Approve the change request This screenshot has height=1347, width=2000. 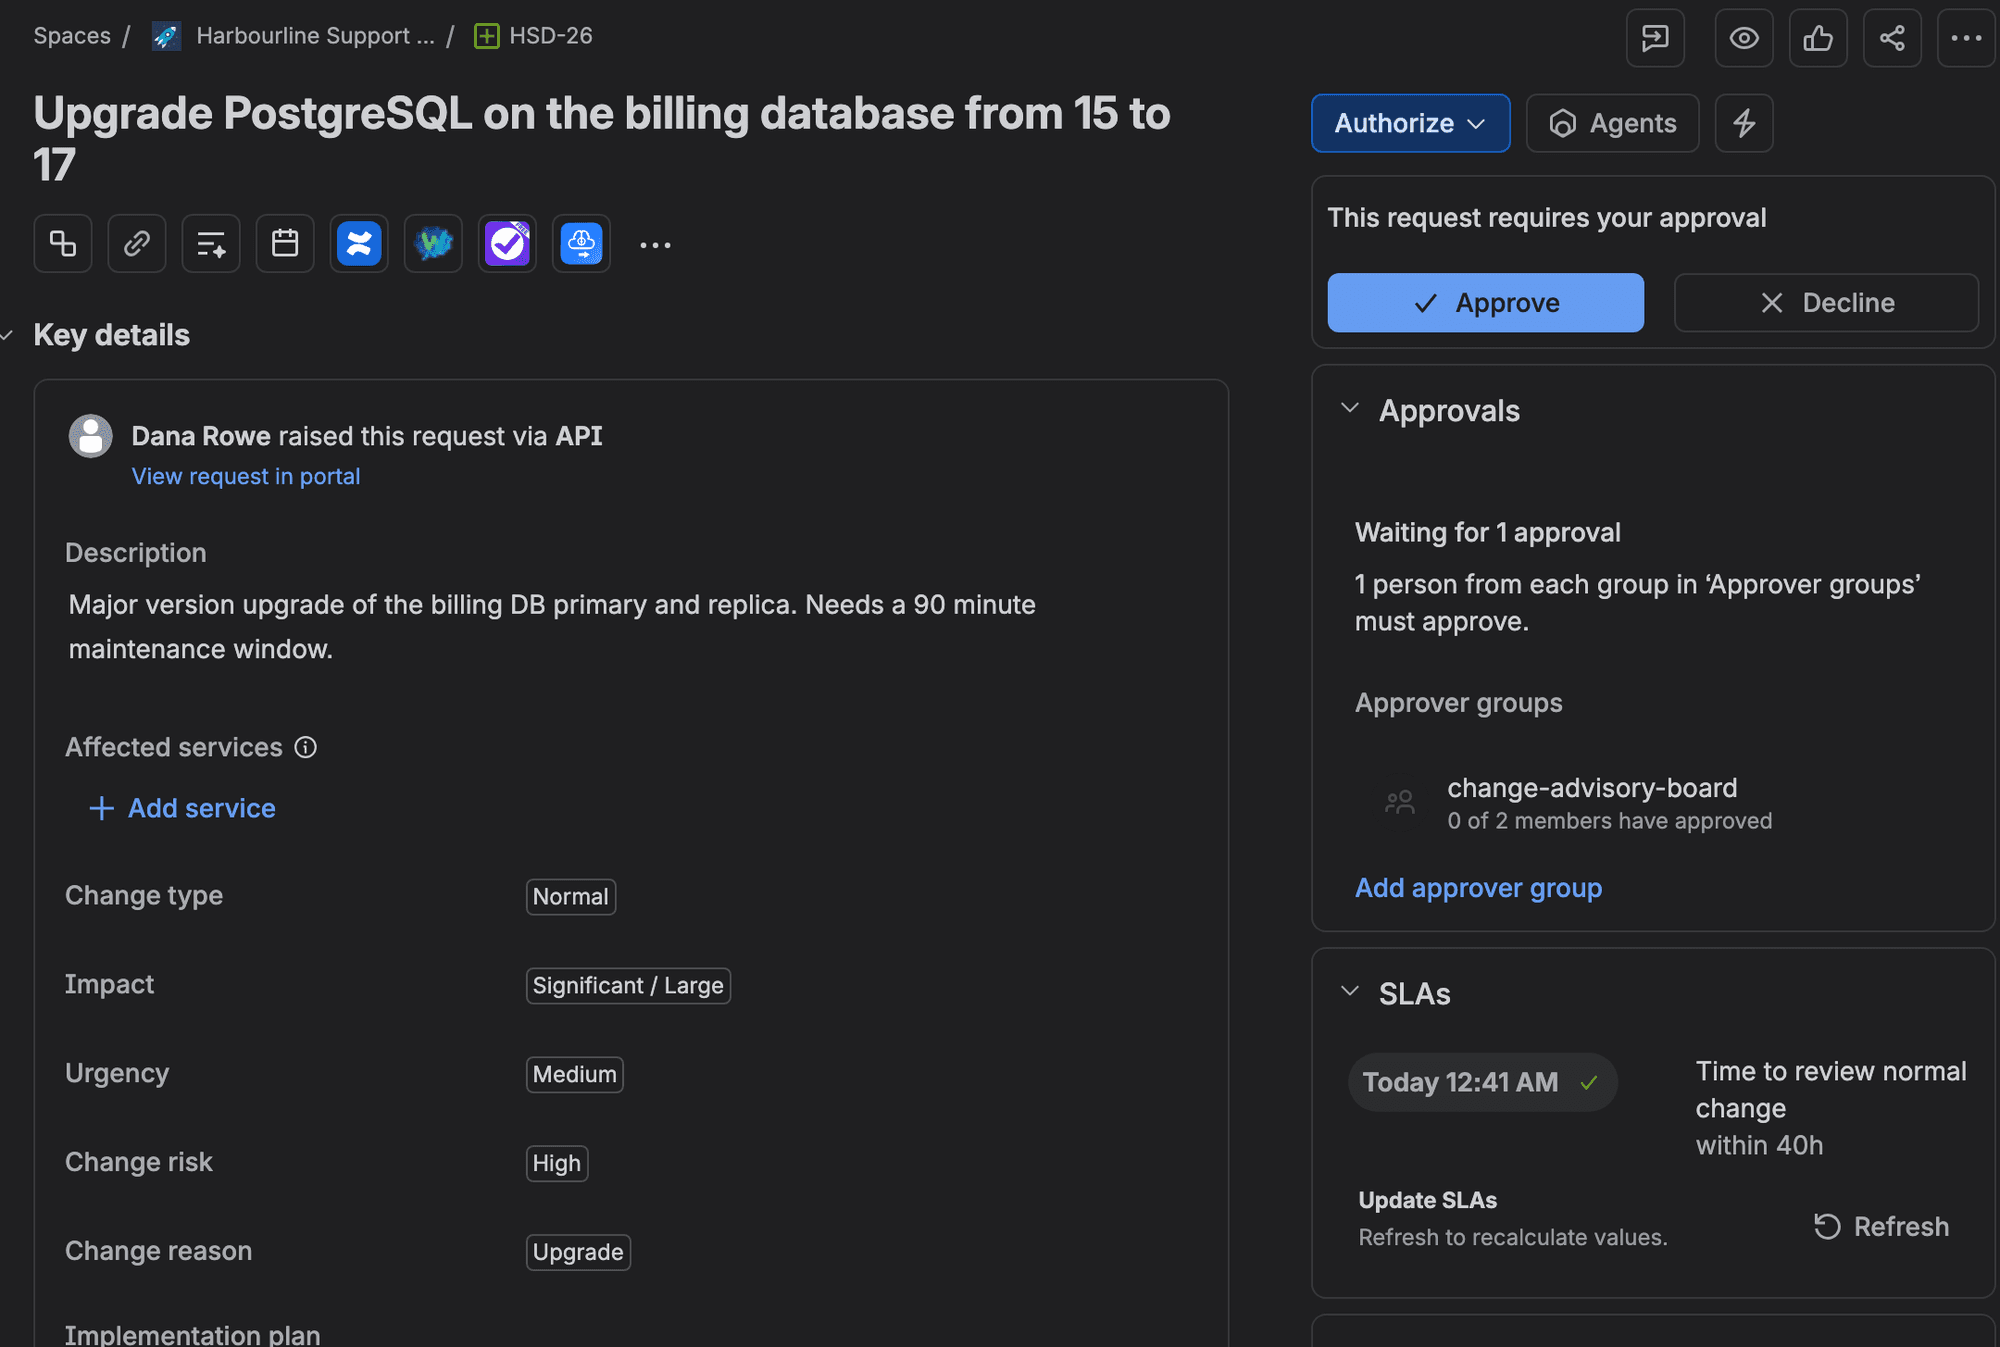1485,302
